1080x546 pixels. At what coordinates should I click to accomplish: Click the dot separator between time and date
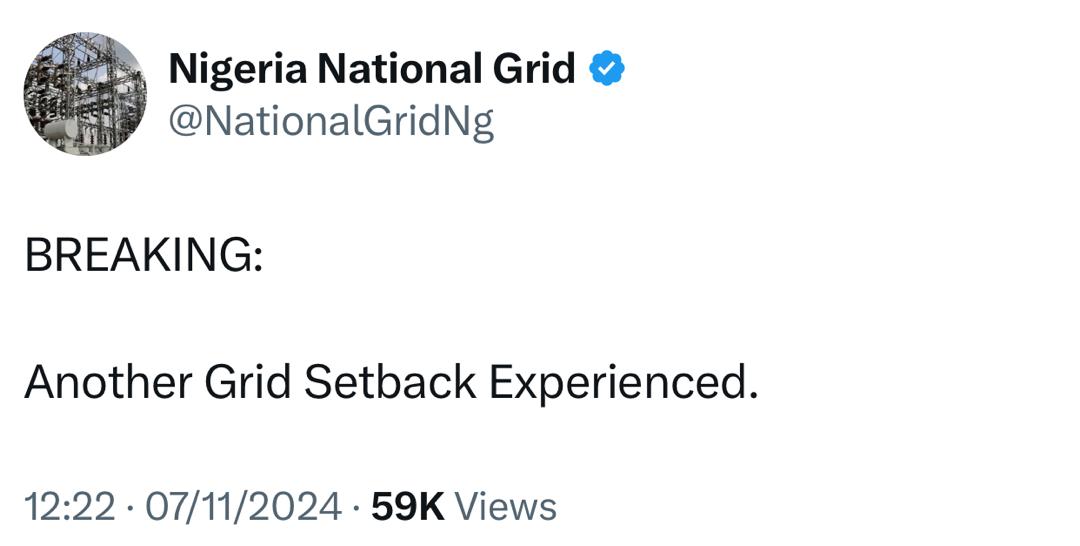point(132,507)
